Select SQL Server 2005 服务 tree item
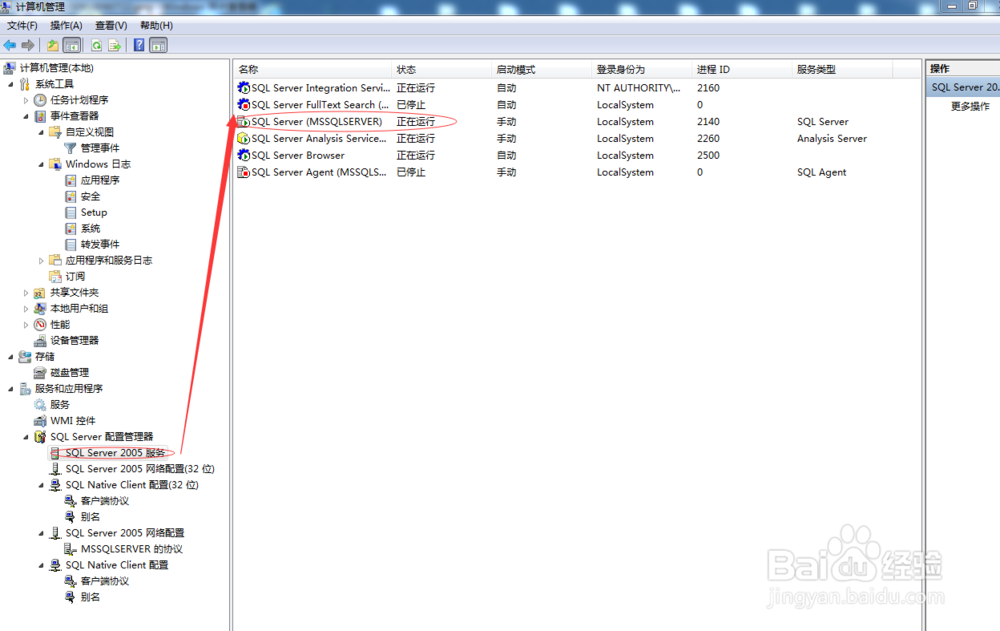 click(115, 453)
